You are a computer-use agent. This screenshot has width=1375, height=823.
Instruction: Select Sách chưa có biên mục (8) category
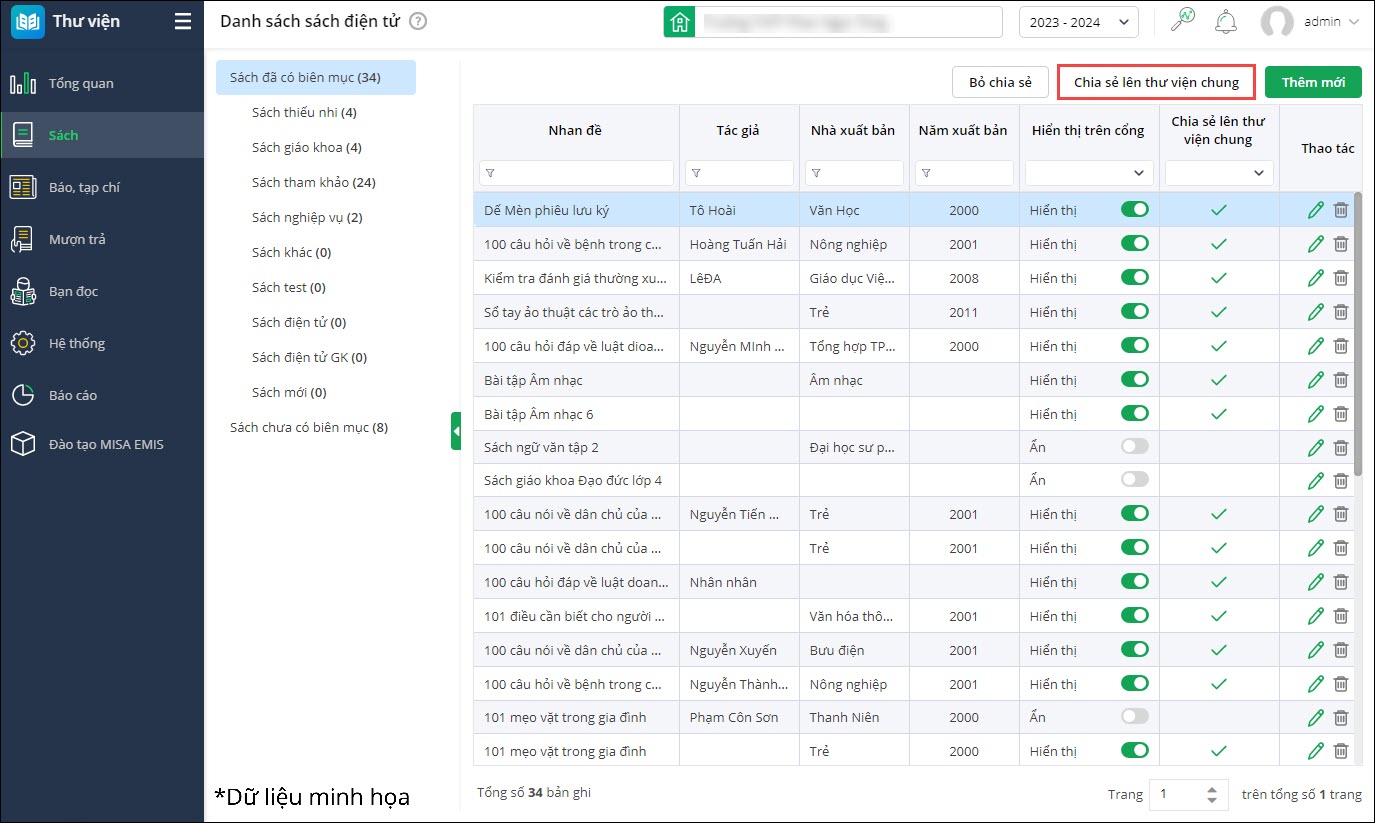tap(309, 427)
